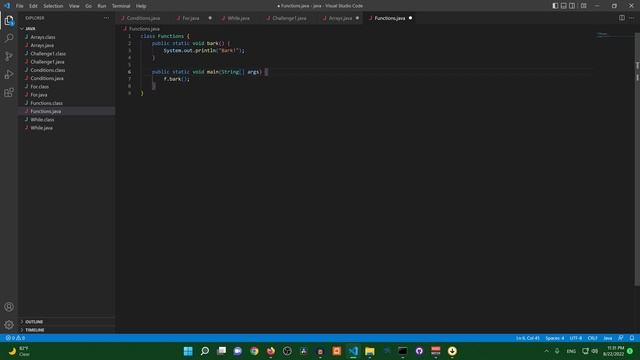Open the Windows Start menu

click(x=188, y=351)
